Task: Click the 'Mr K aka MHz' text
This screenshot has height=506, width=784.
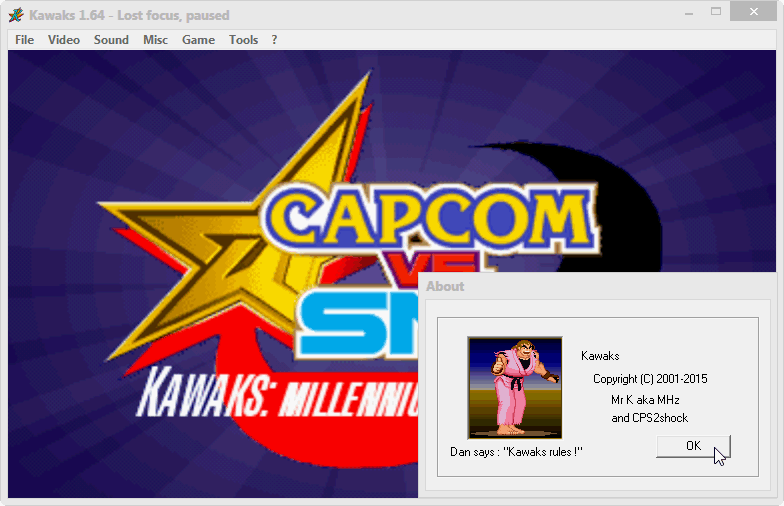Action: pyautogui.click(x=645, y=400)
